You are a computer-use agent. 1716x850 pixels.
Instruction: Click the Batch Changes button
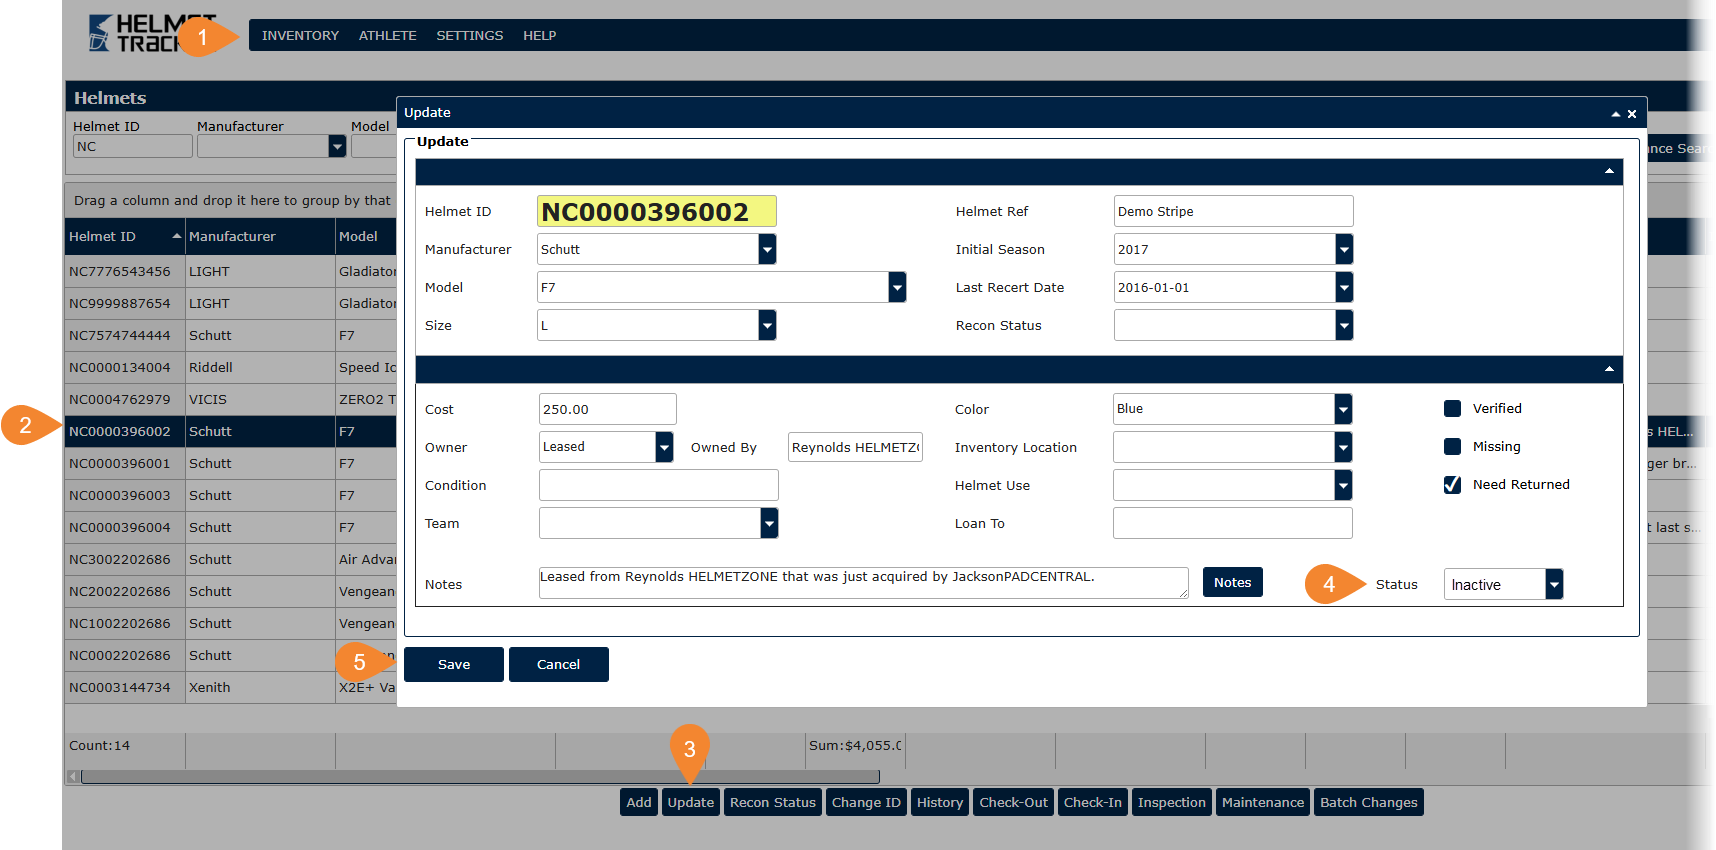click(x=1369, y=802)
